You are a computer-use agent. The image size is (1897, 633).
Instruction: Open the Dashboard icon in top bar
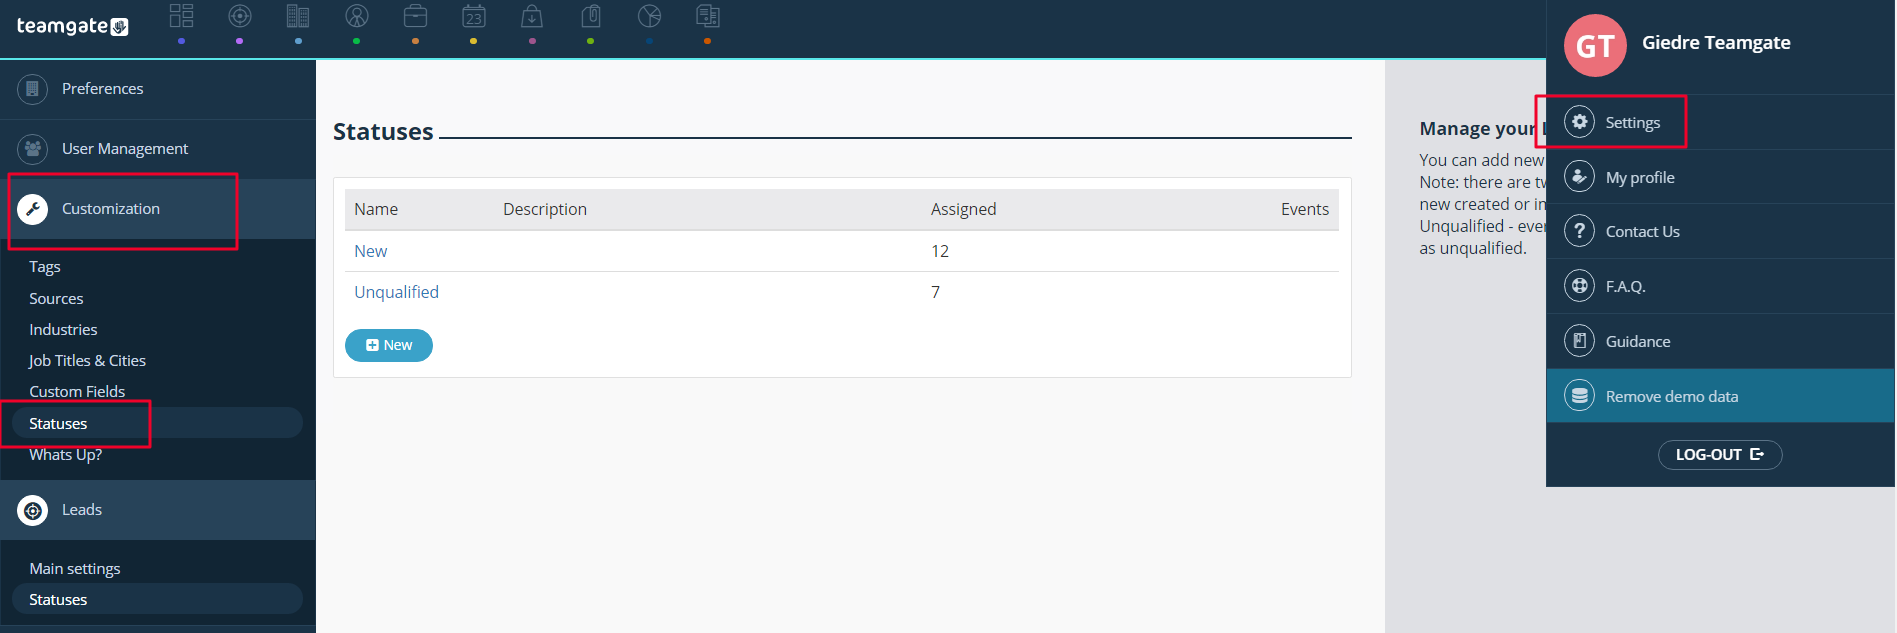[x=181, y=16]
